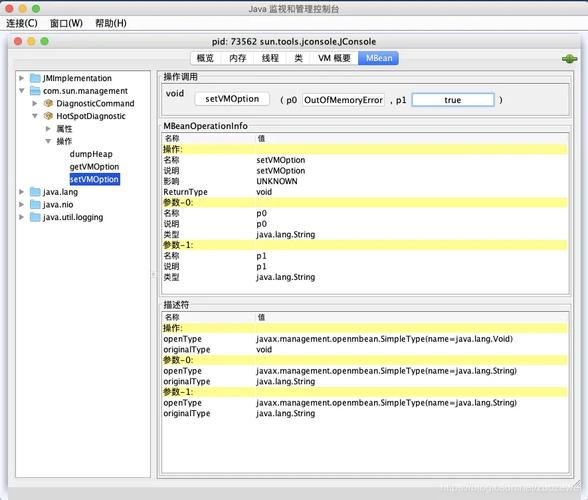Image resolution: width=588 pixels, height=500 pixels.
Task: Click the p1 field containing true
Action: [453, 100]
